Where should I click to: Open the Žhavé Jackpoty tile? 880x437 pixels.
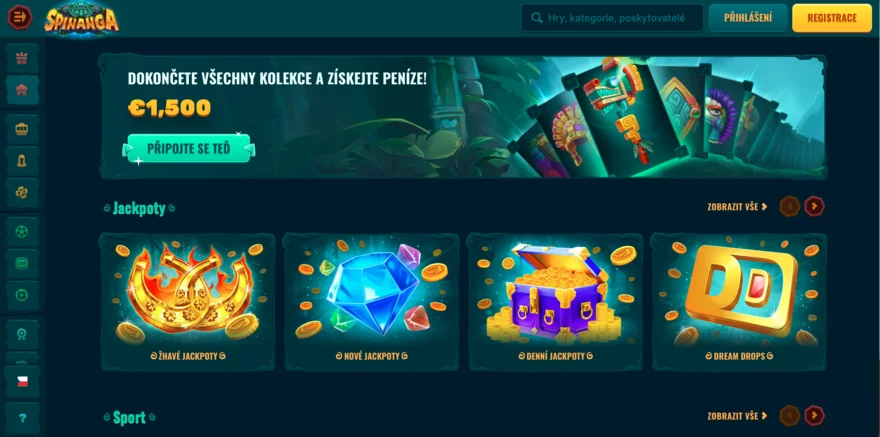click(188, 302)
